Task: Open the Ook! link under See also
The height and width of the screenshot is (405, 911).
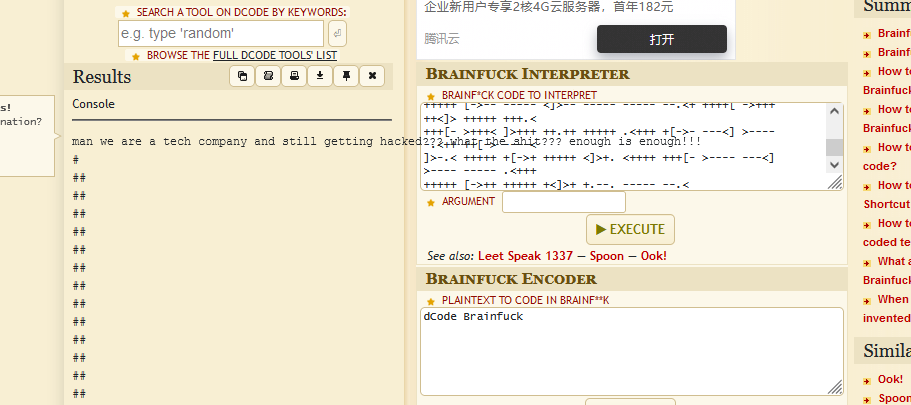Action: (x=654, y=256)
